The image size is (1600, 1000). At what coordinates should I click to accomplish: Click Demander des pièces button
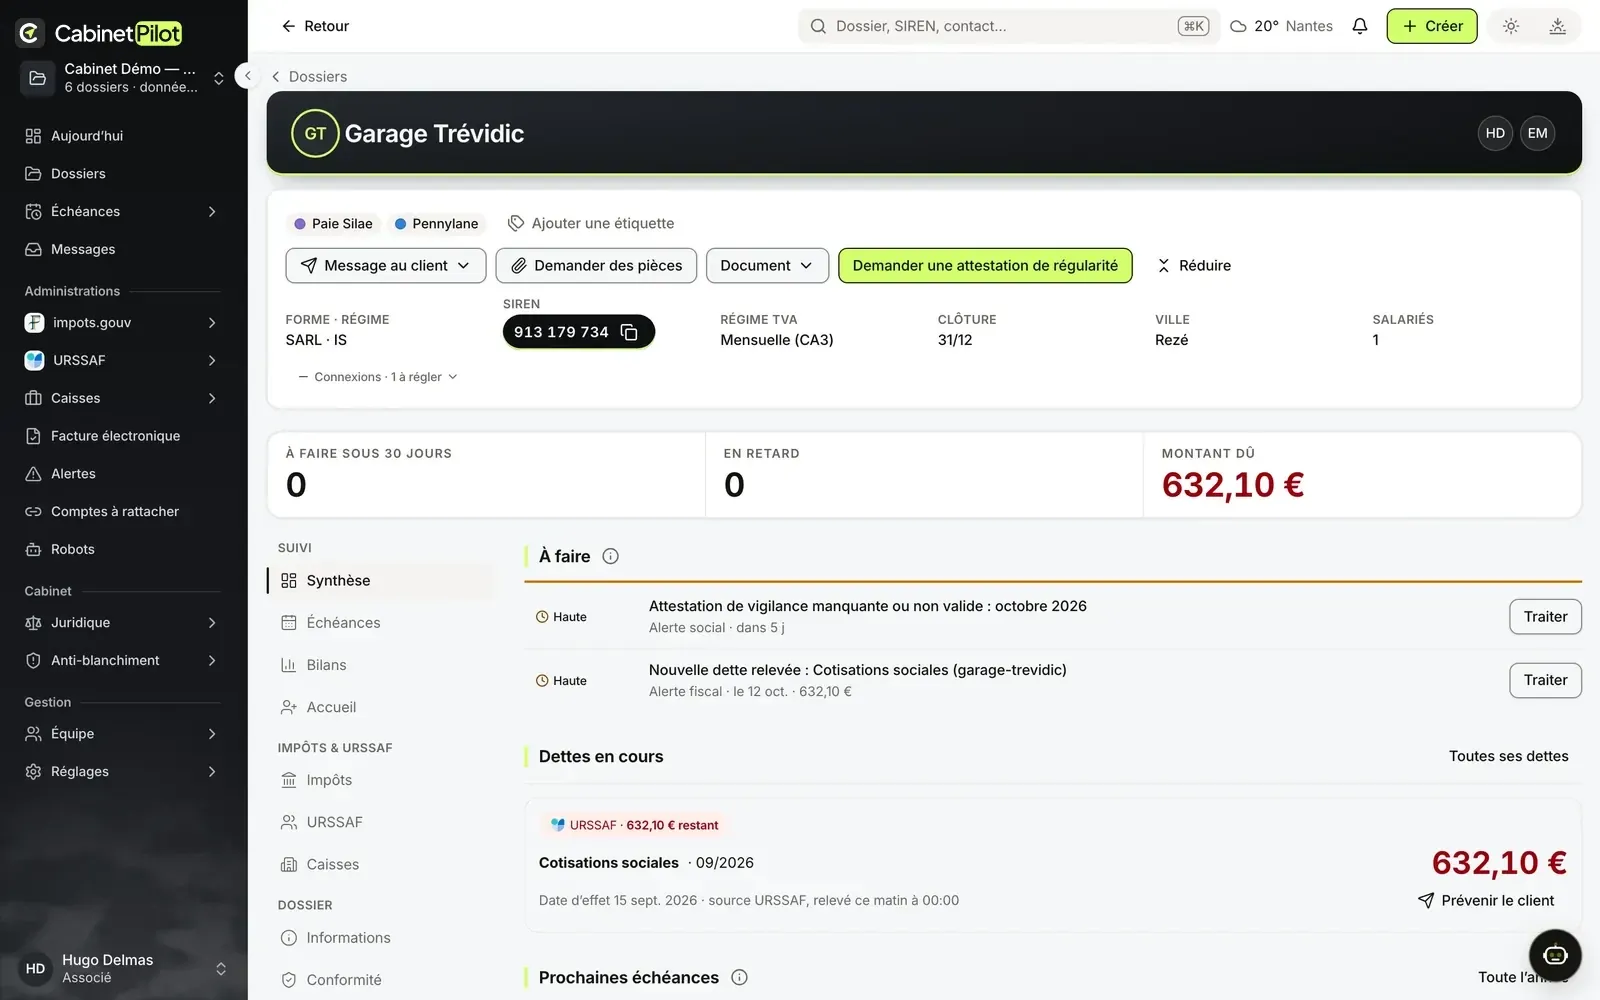coord(596,265)
